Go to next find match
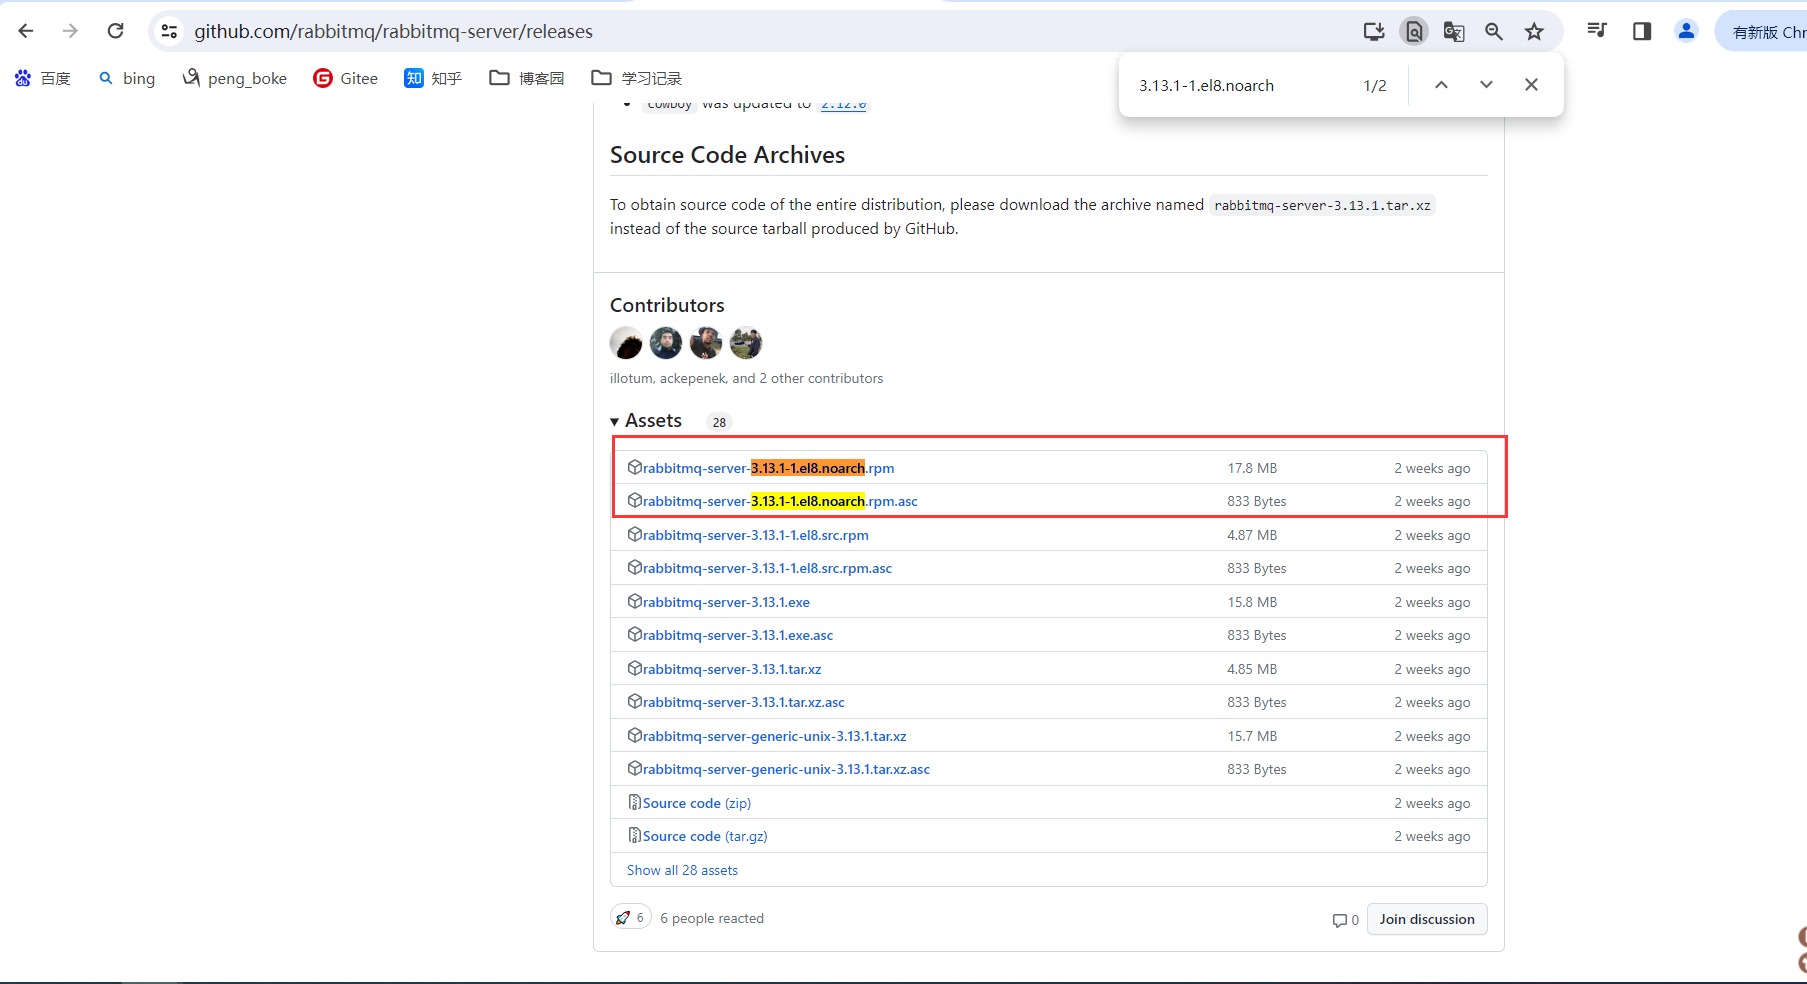The height and width of the screenshot is (984, 1807). (1486, 85)
